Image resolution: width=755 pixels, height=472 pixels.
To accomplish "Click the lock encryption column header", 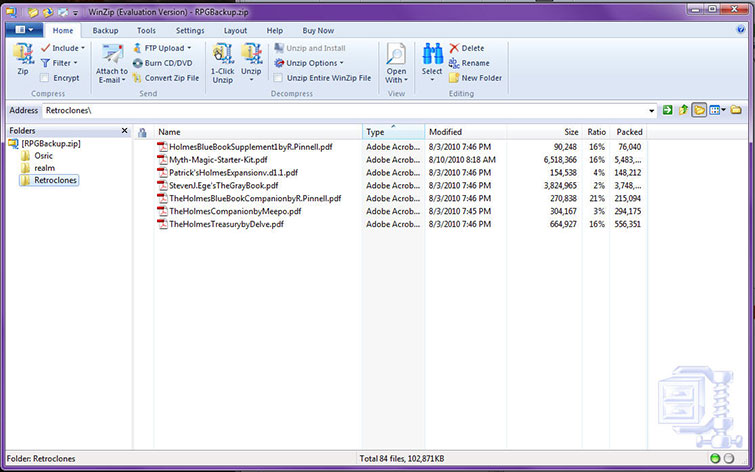I will [143, 132].
